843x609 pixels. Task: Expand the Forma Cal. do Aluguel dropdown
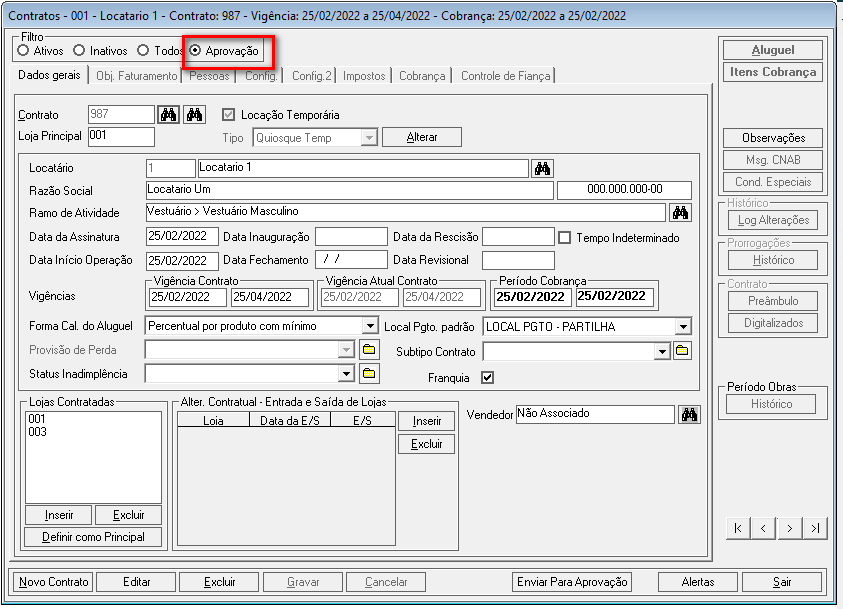370,326
